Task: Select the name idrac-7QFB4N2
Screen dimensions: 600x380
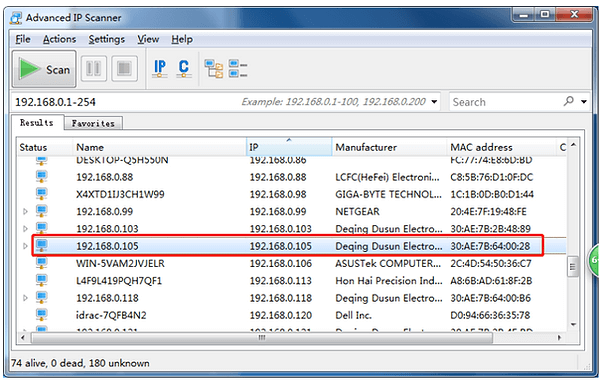Action: 111,315
